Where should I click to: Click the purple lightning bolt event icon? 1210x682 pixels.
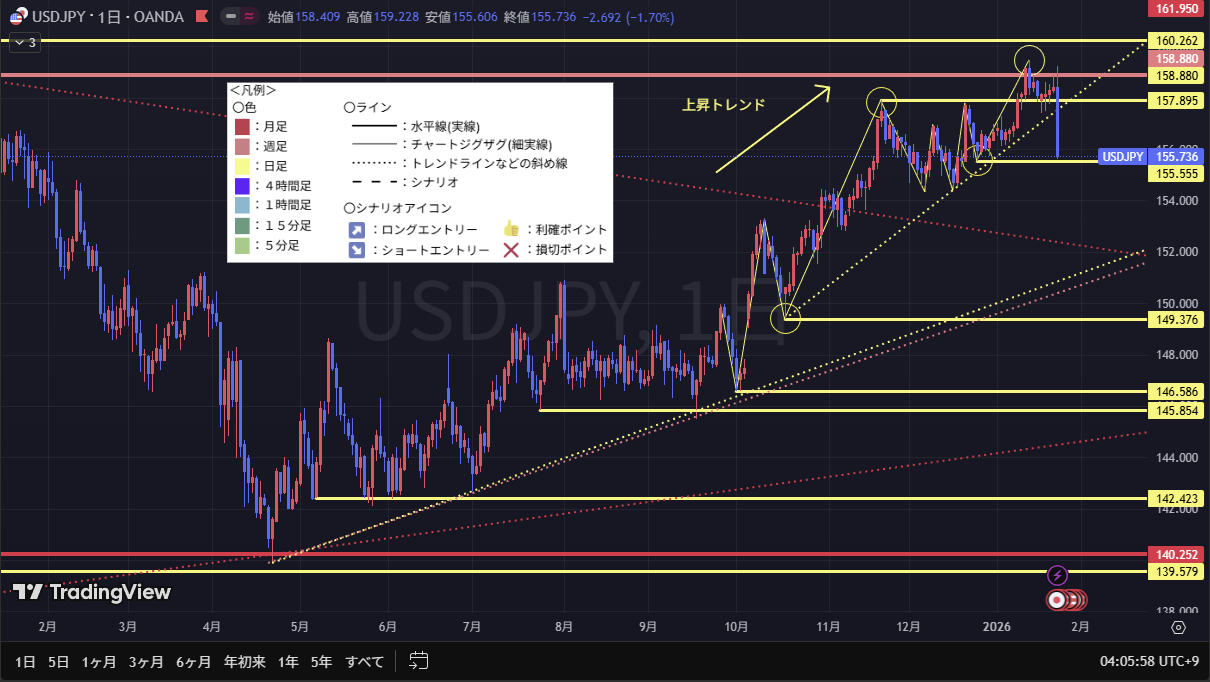coord(1058,575)
